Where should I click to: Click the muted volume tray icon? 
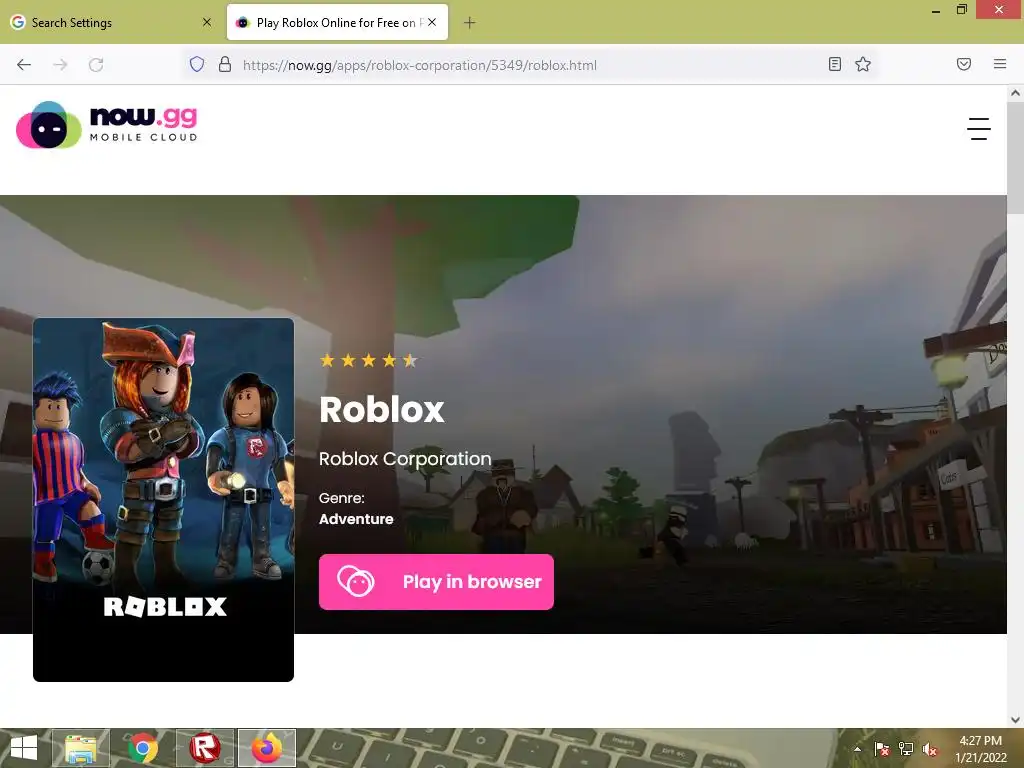pyautogui.click(x=930, y=749)
